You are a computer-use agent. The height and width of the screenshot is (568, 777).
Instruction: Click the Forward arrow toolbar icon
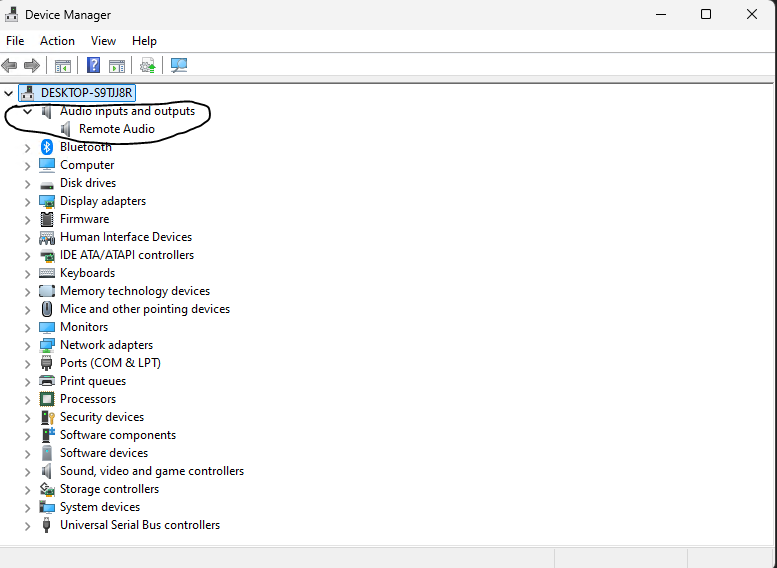pos(32,65)
